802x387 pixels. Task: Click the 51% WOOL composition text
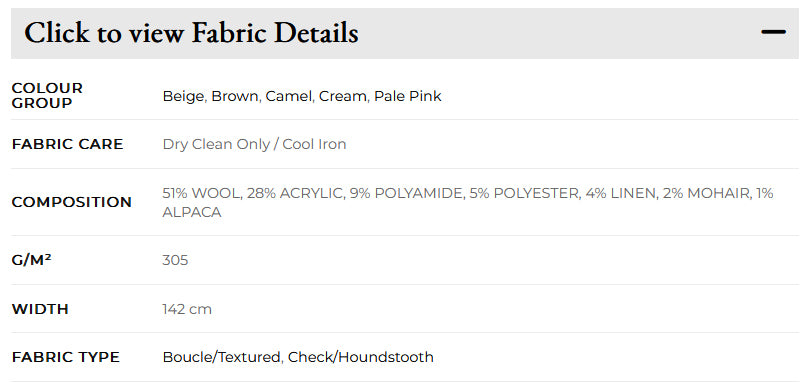(x=200, y=193)
